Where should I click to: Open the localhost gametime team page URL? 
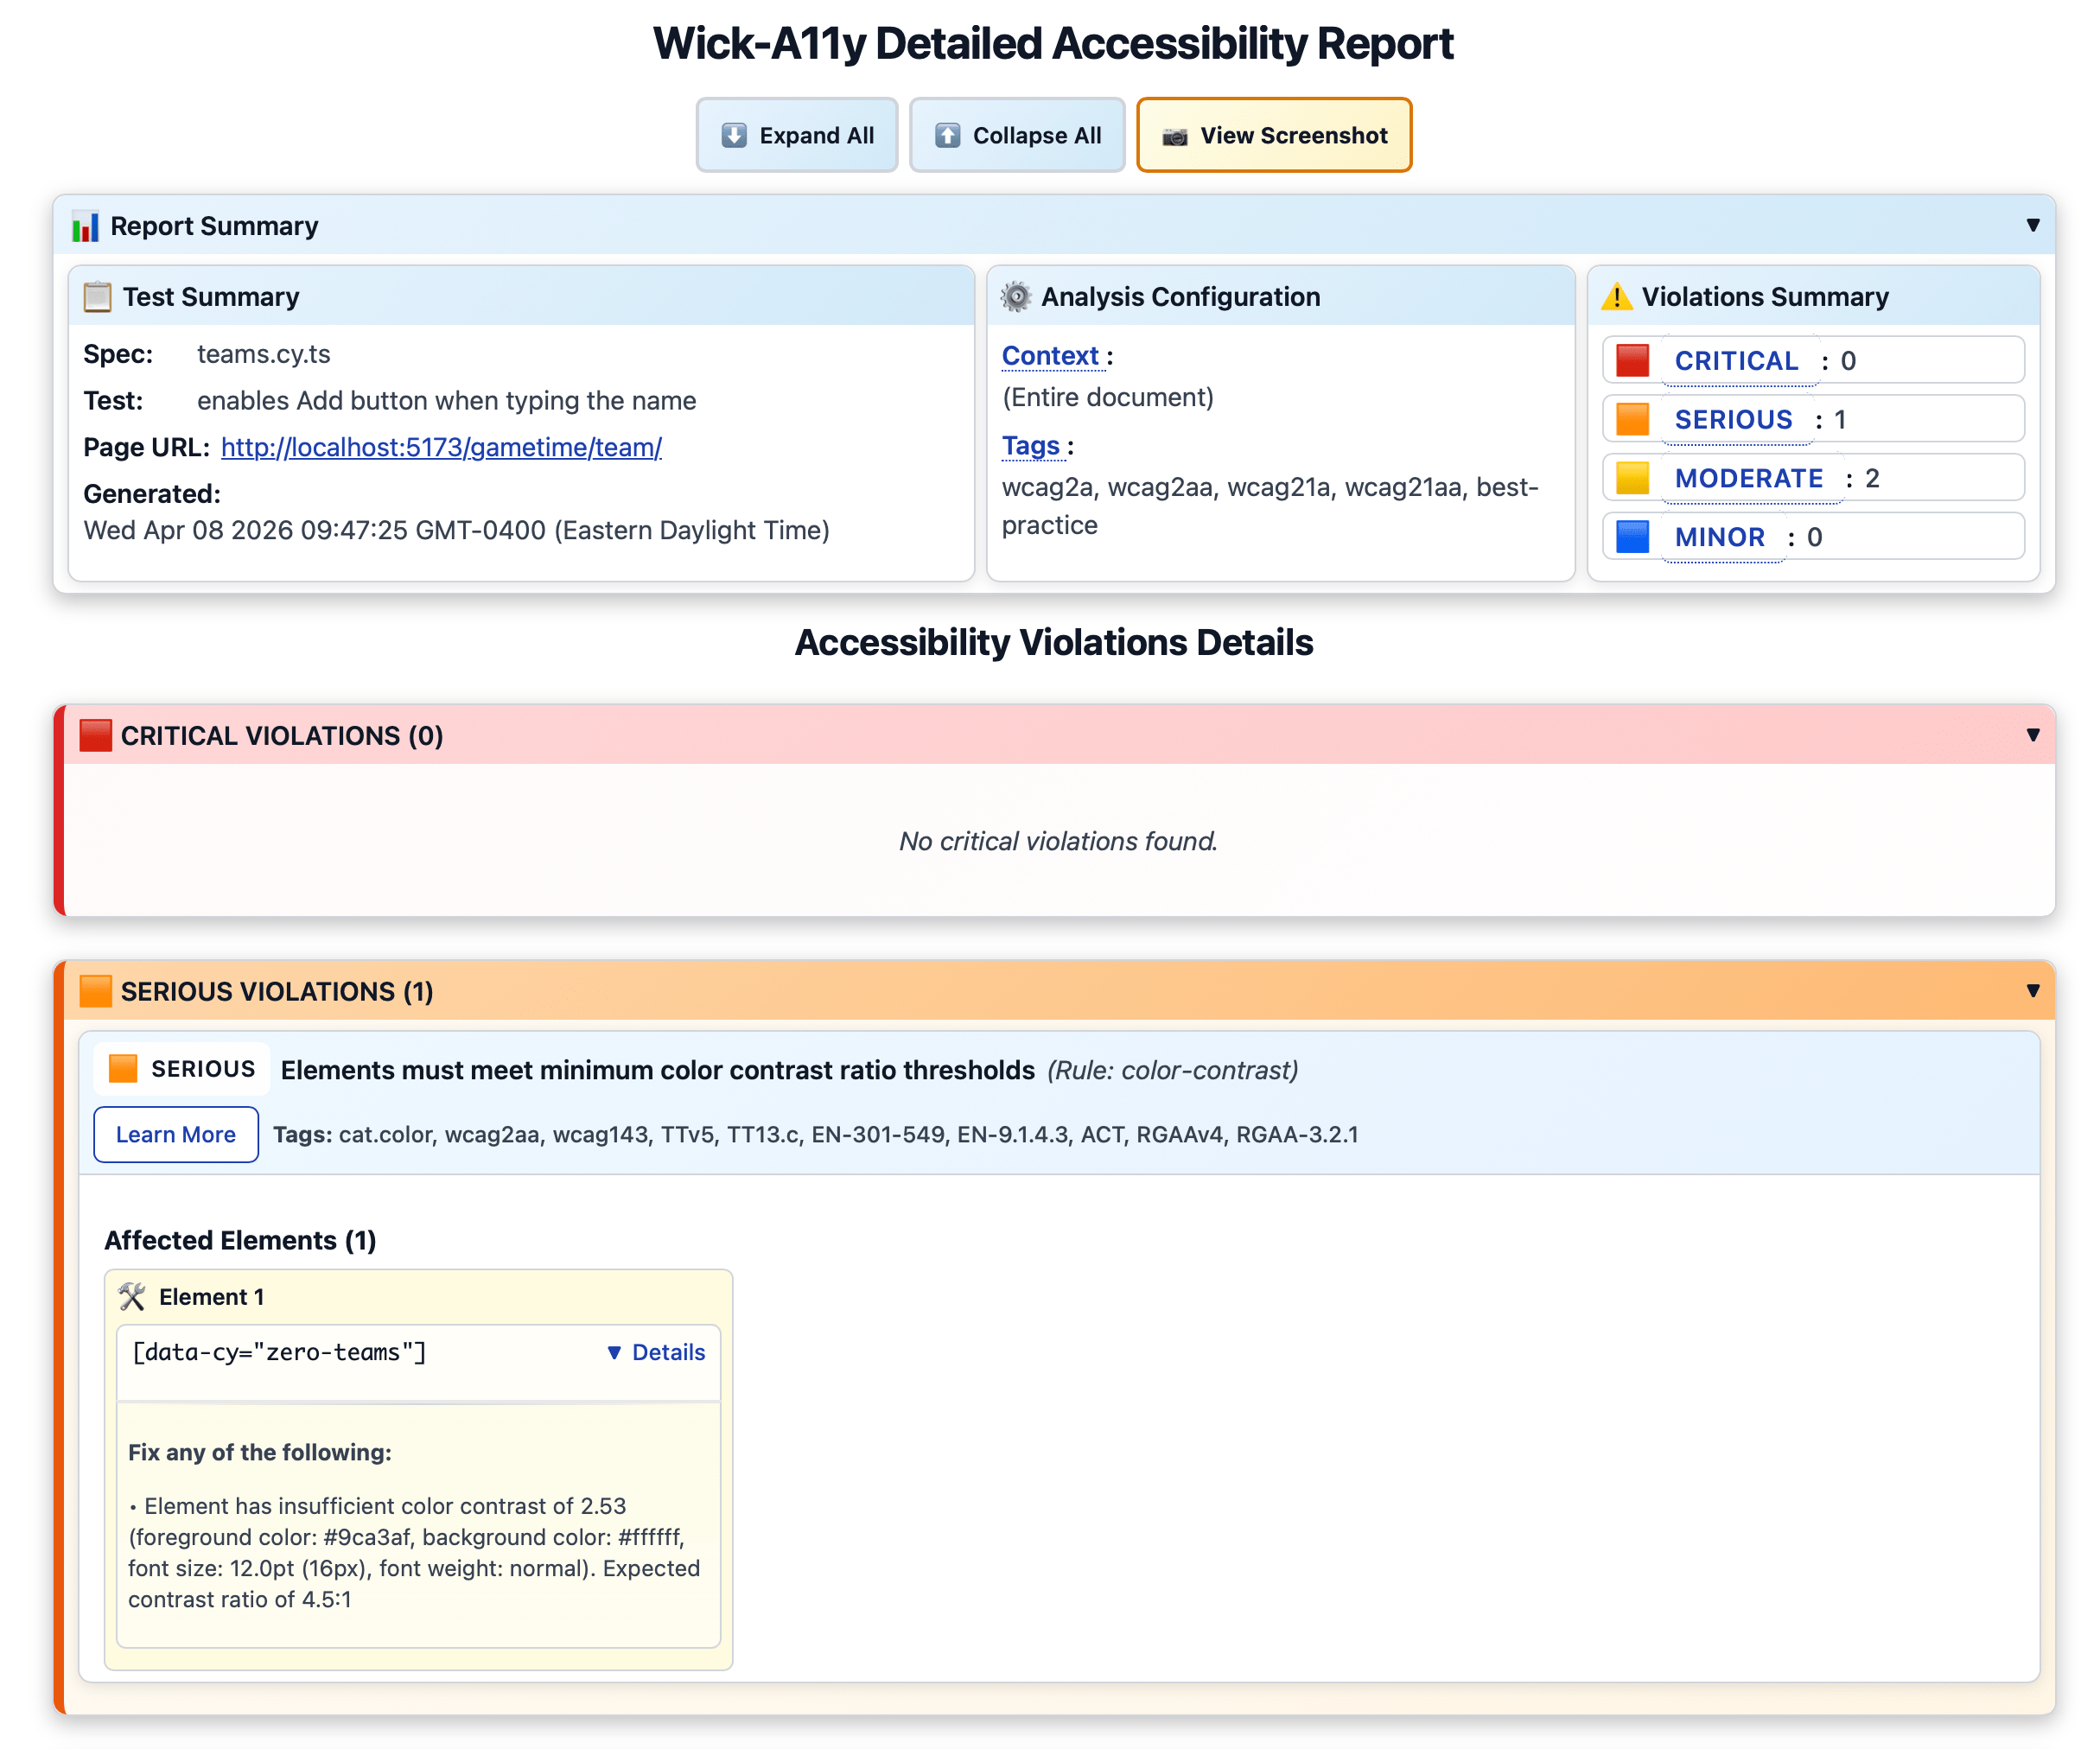pos(441,447)
